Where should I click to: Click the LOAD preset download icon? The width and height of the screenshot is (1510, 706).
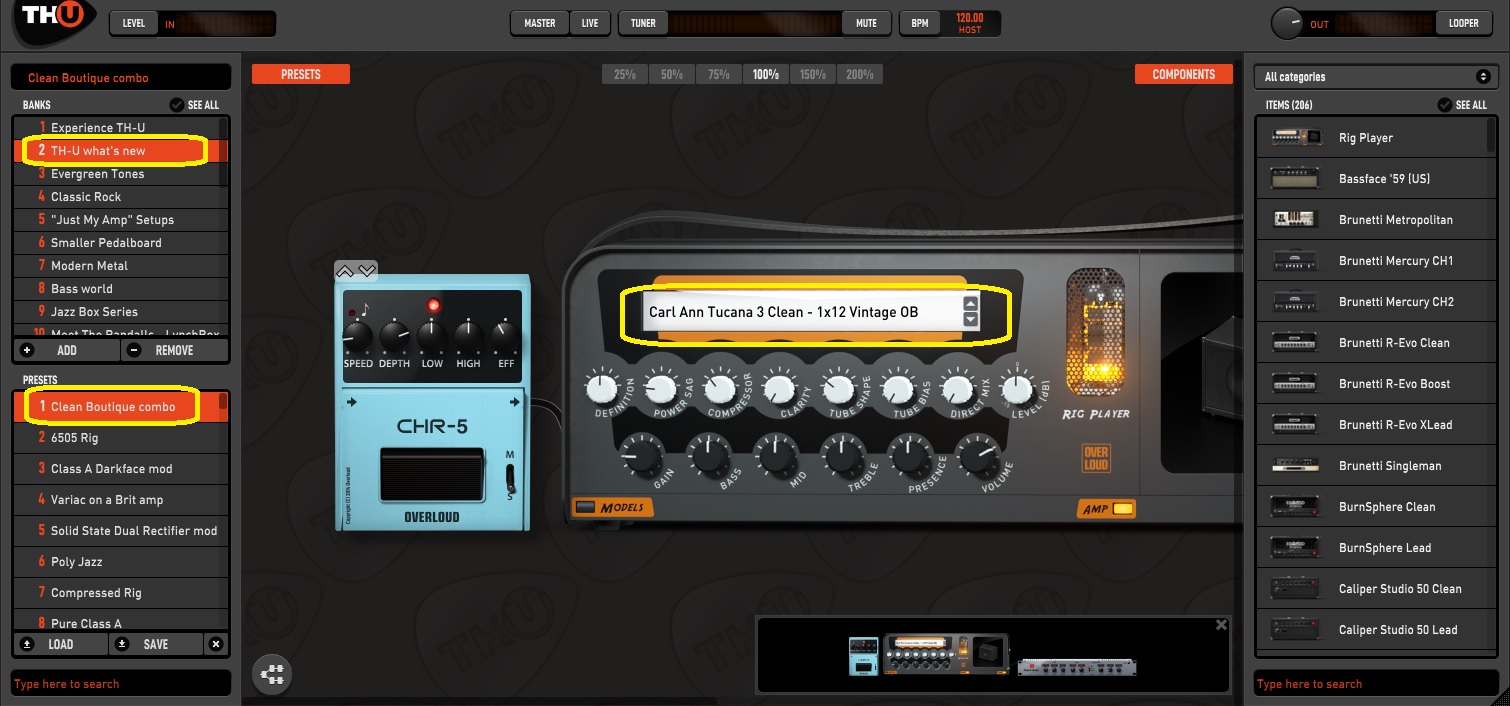click(27, 645)
